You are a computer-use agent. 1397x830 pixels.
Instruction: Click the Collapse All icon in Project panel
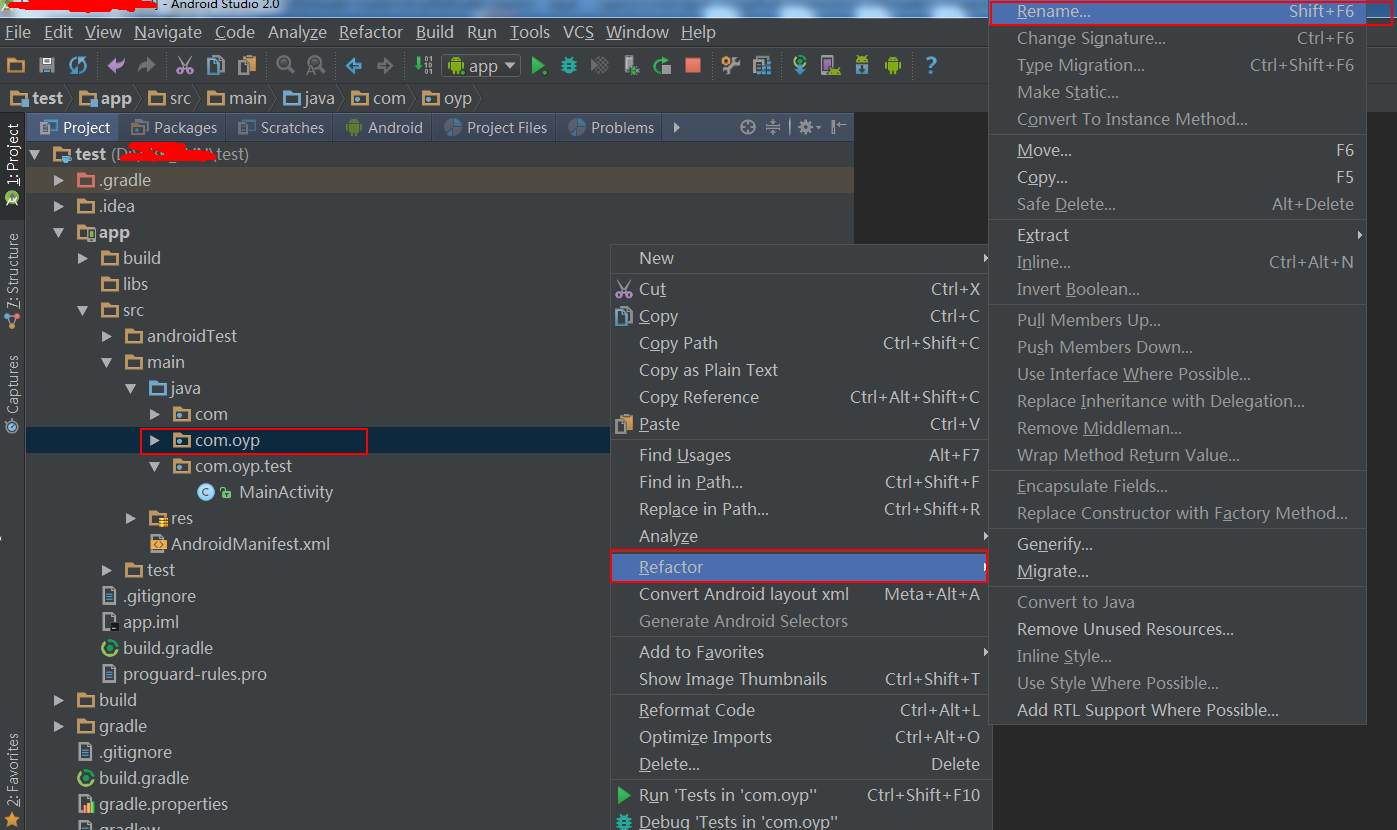(772, 127)
